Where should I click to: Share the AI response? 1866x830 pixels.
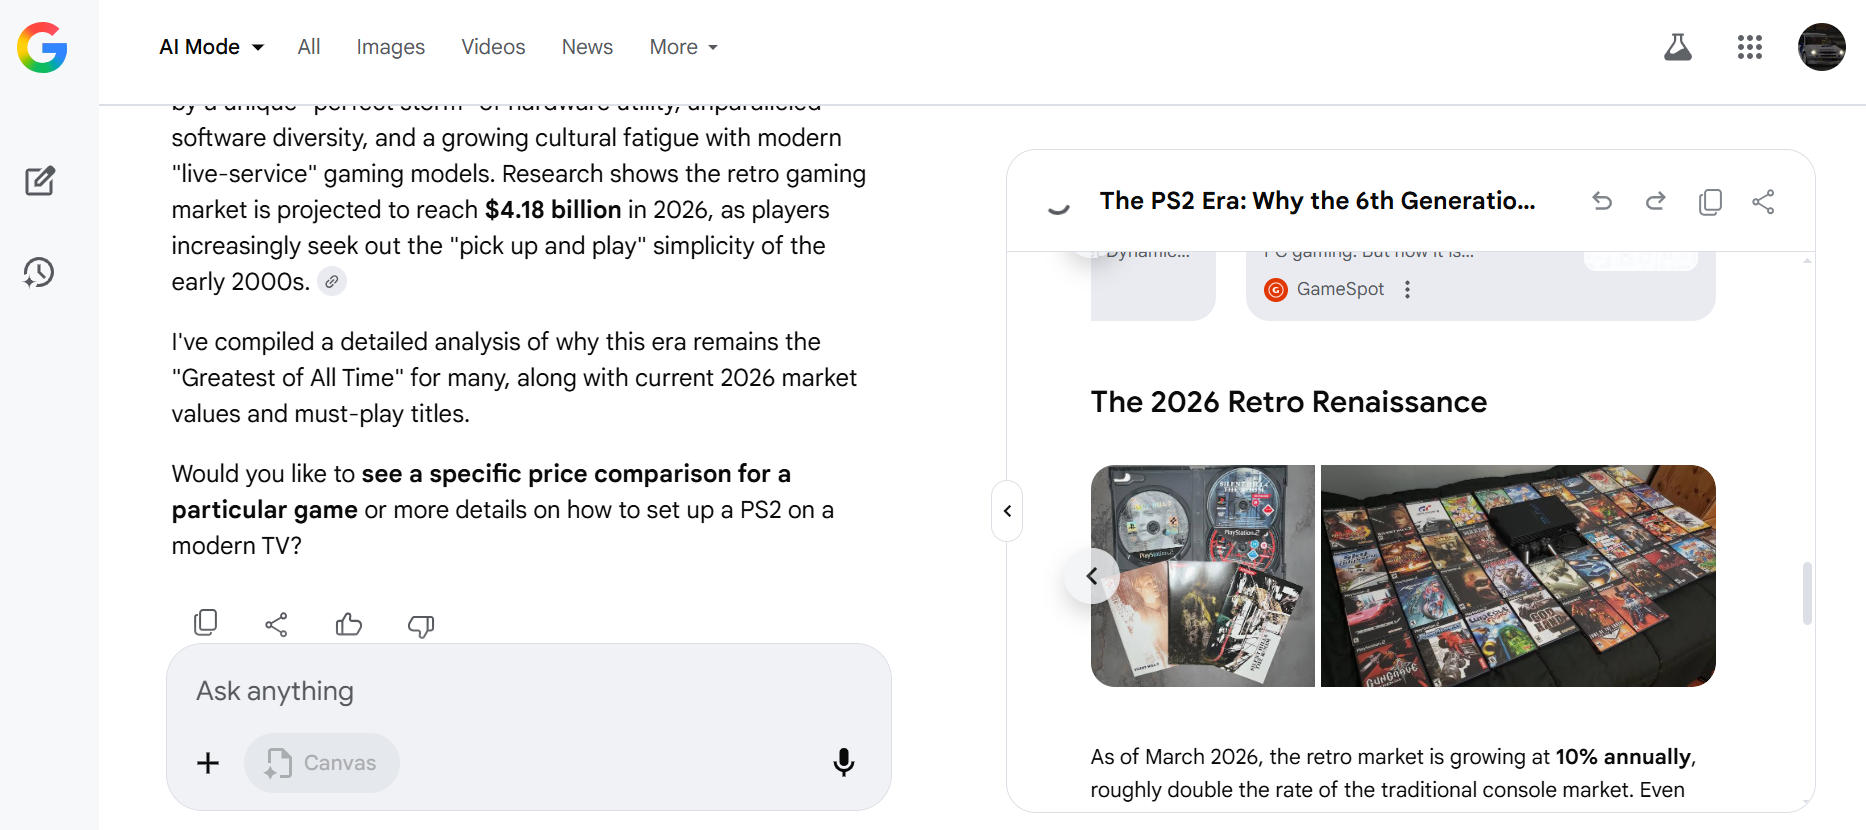pos(276,625)
